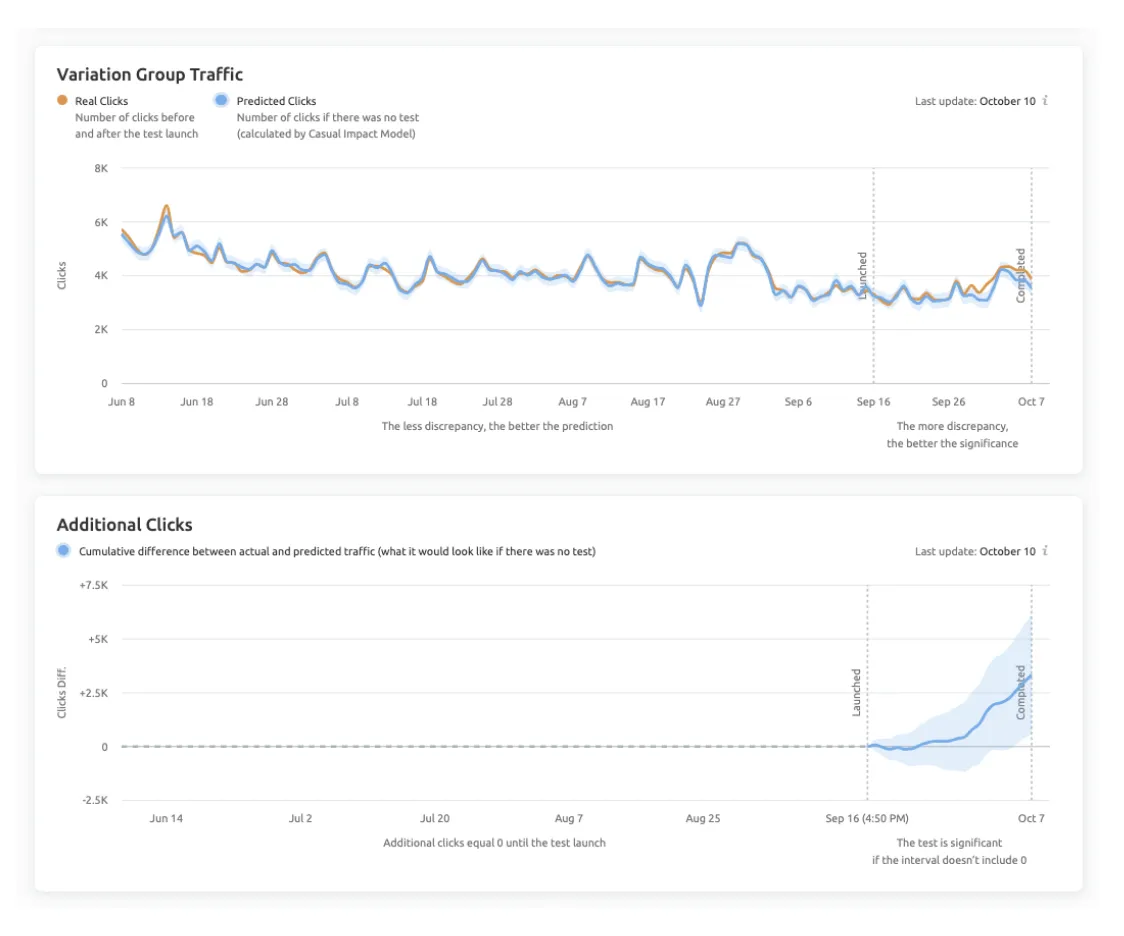
Task: Click the Jun 8 x-axis label
Action: tap(121, 402)
